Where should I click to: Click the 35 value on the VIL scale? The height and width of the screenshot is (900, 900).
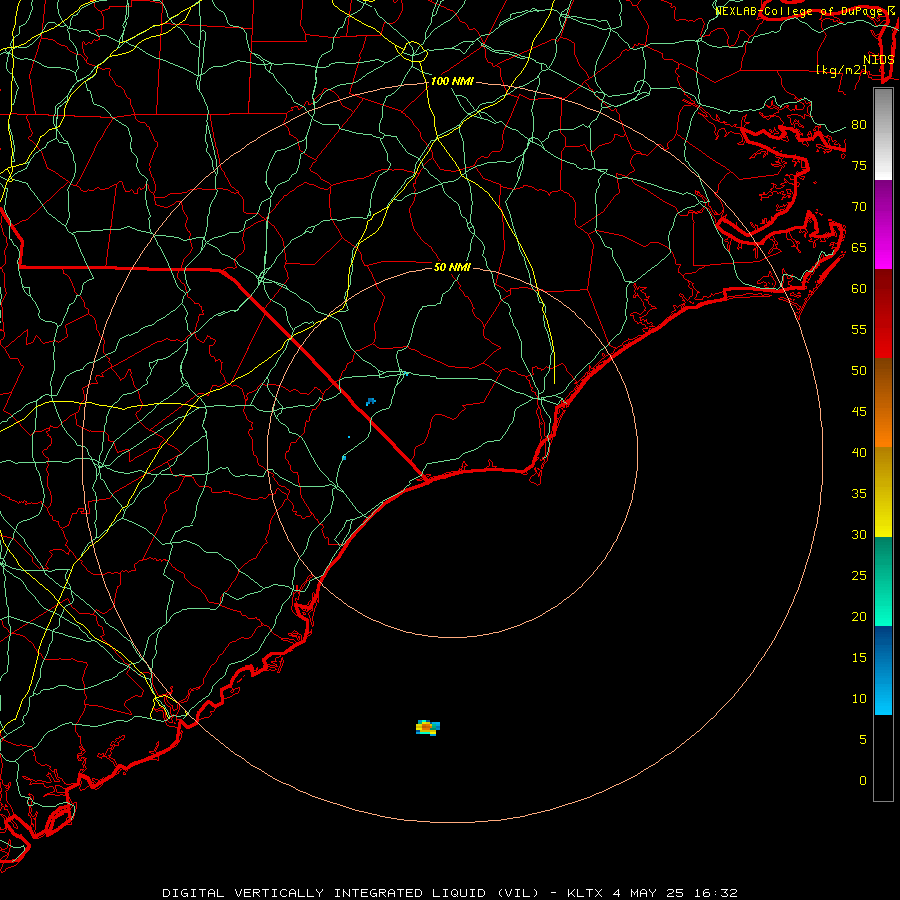coord(859,494)
